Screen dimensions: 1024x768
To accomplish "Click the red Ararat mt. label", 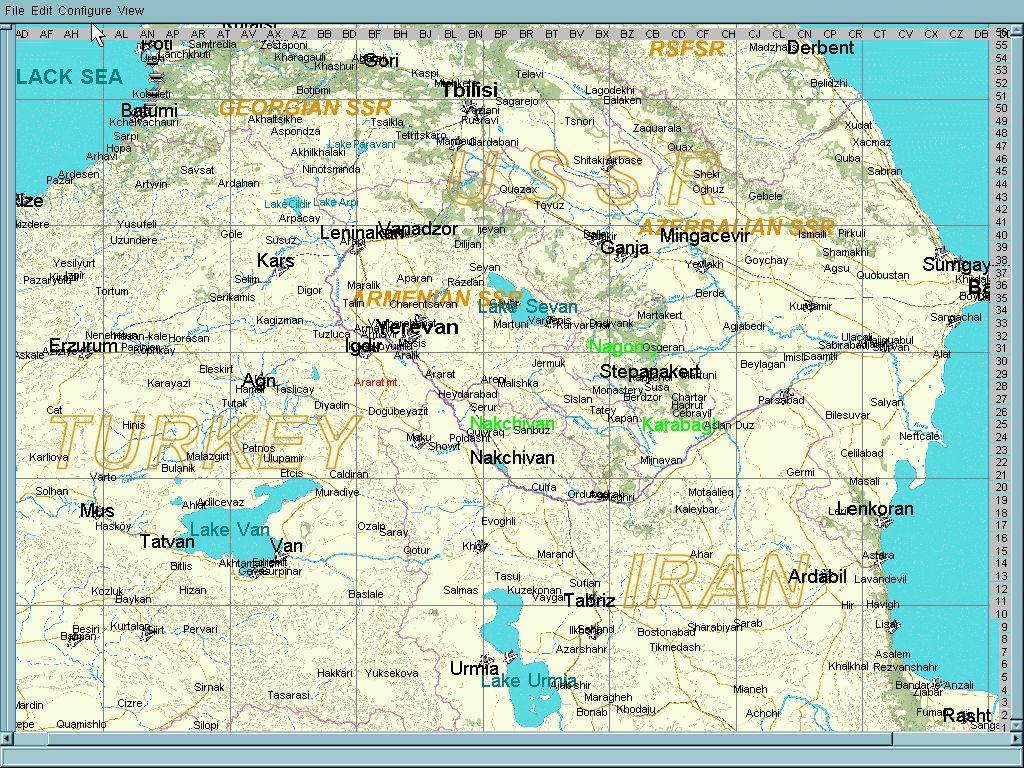I will tap(376, 382).
